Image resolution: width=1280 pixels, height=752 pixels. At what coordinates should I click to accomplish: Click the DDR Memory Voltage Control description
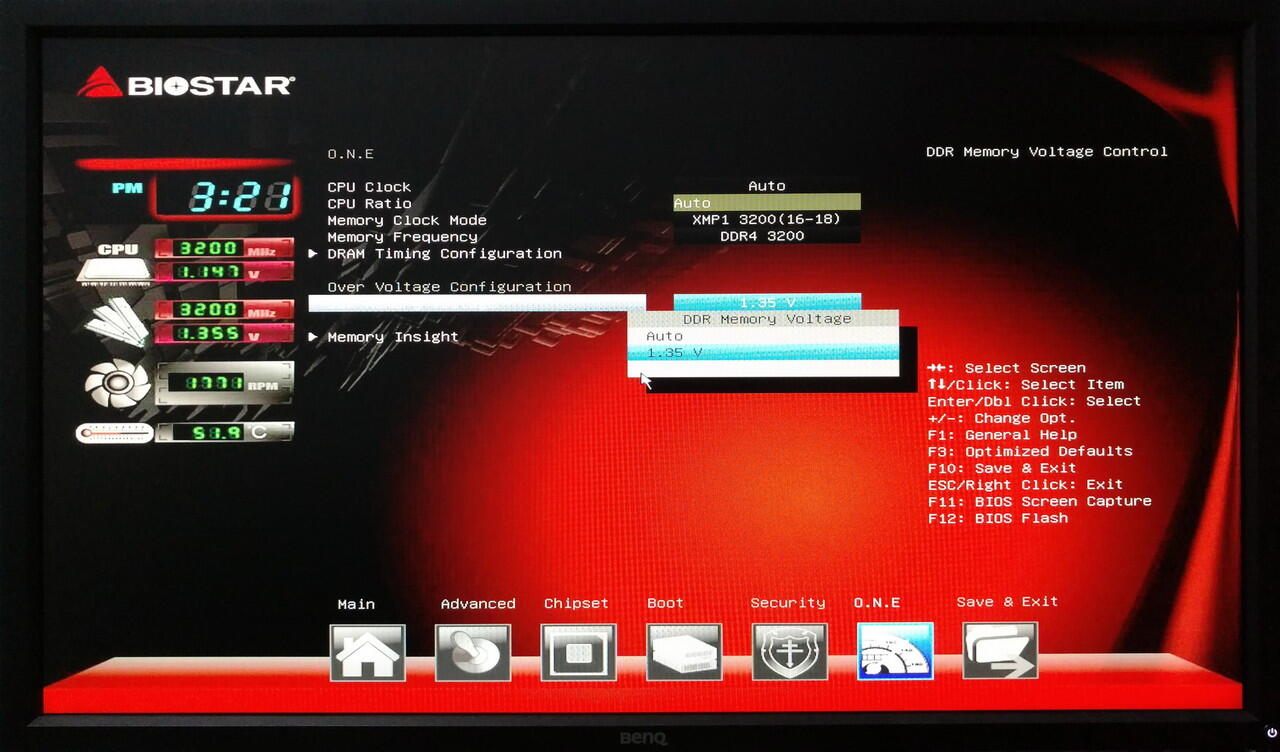click(x=1047, y=152)
